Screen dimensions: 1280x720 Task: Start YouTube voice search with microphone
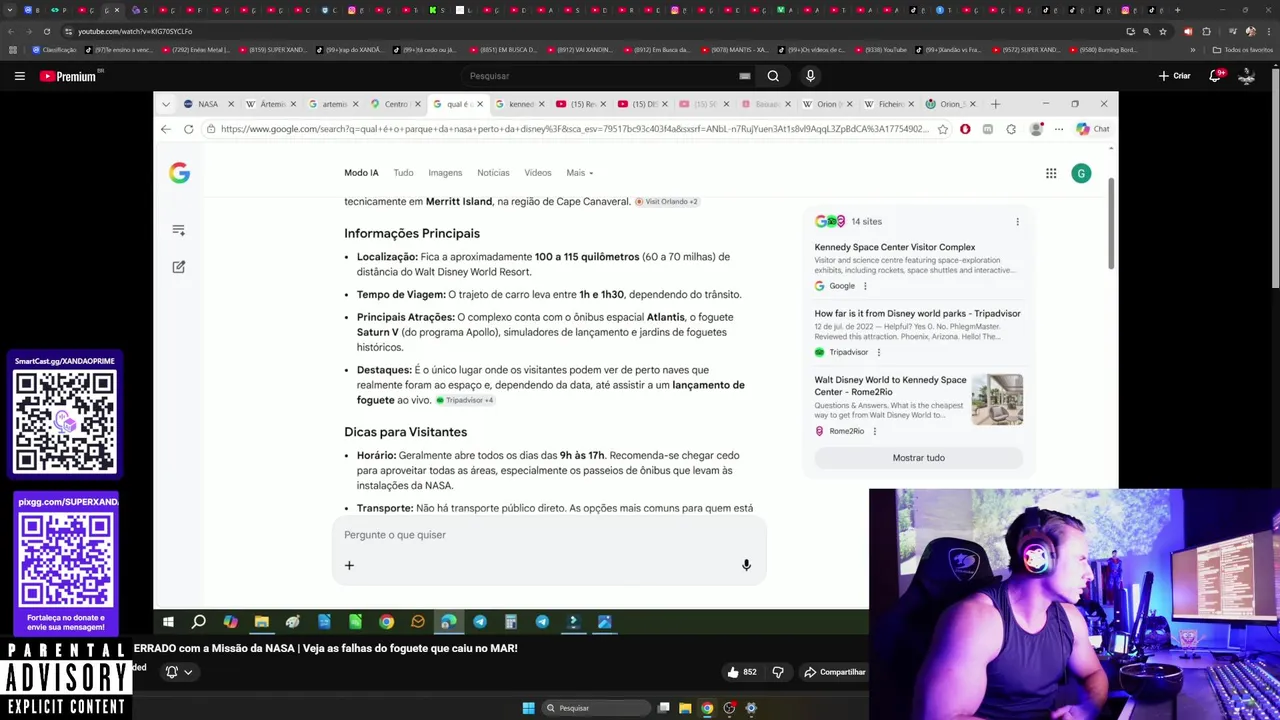coord(810,76)
